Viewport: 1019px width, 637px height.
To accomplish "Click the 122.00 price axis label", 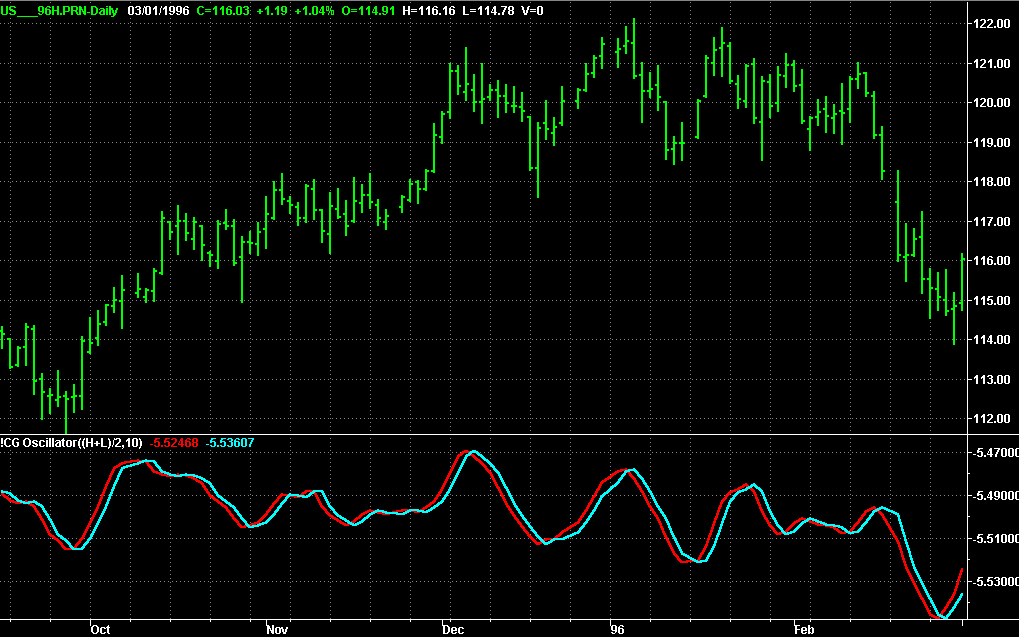I will [992, 24].
